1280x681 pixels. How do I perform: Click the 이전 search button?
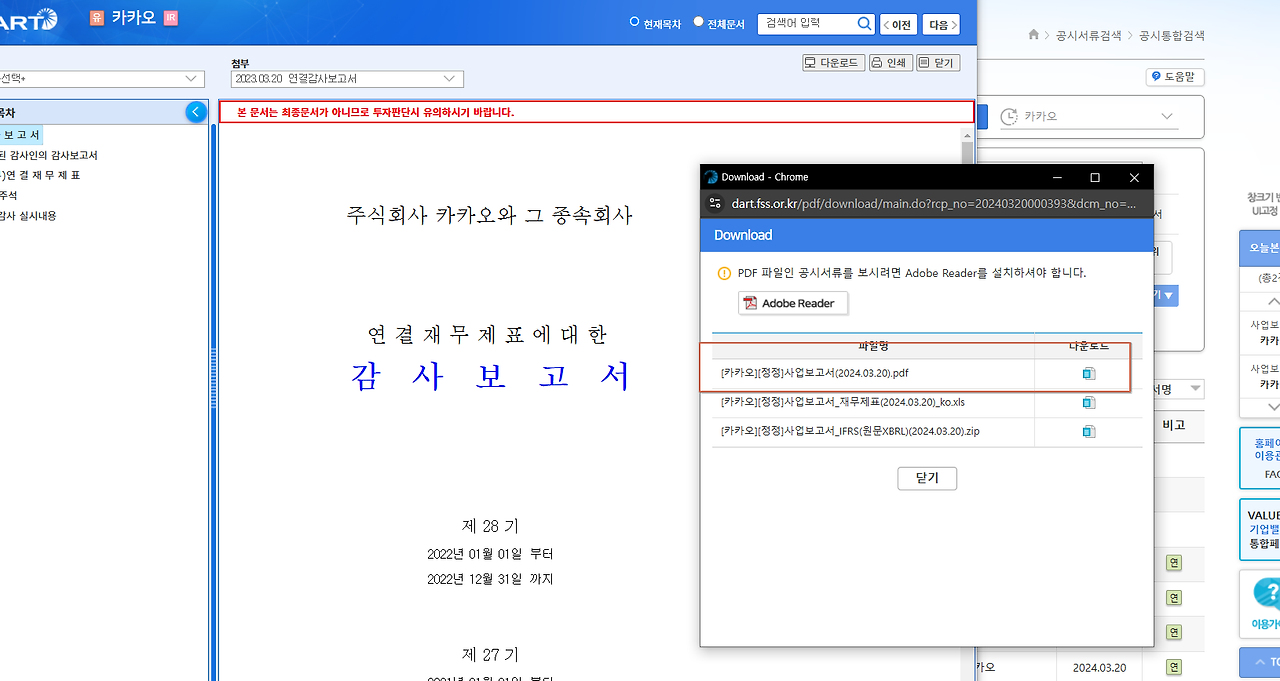(897, 24)
